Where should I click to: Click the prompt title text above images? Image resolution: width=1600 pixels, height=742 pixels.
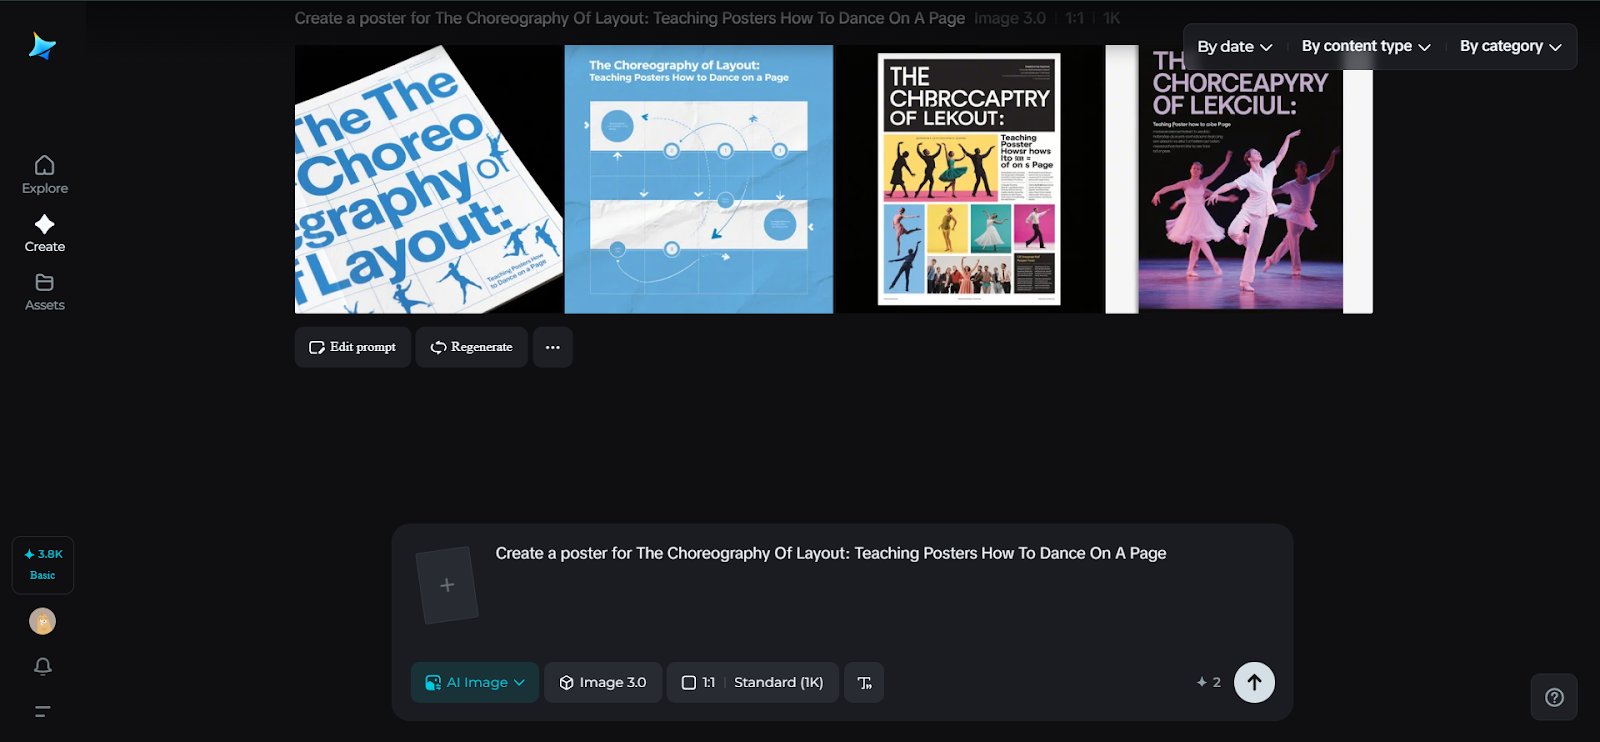630,18
